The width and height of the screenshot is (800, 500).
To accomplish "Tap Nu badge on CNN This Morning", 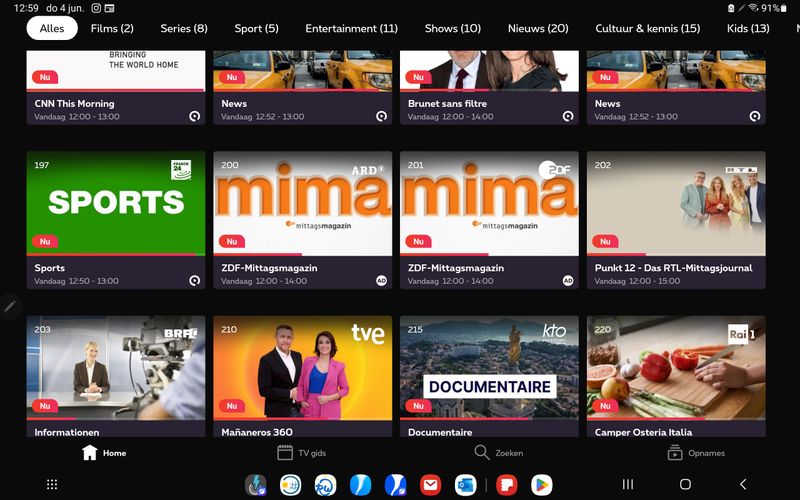I will (45, 77).
